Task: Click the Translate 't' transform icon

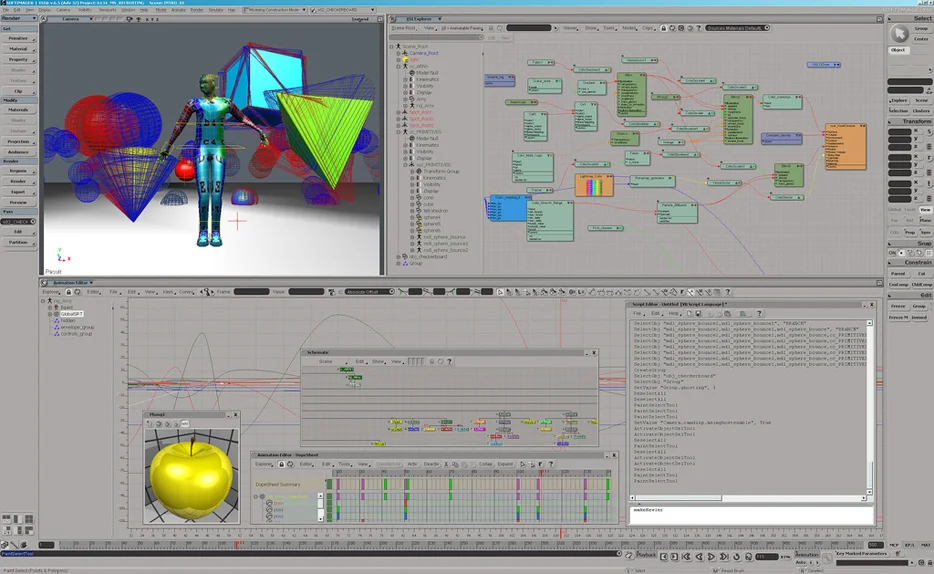Action: pos(928,183)
